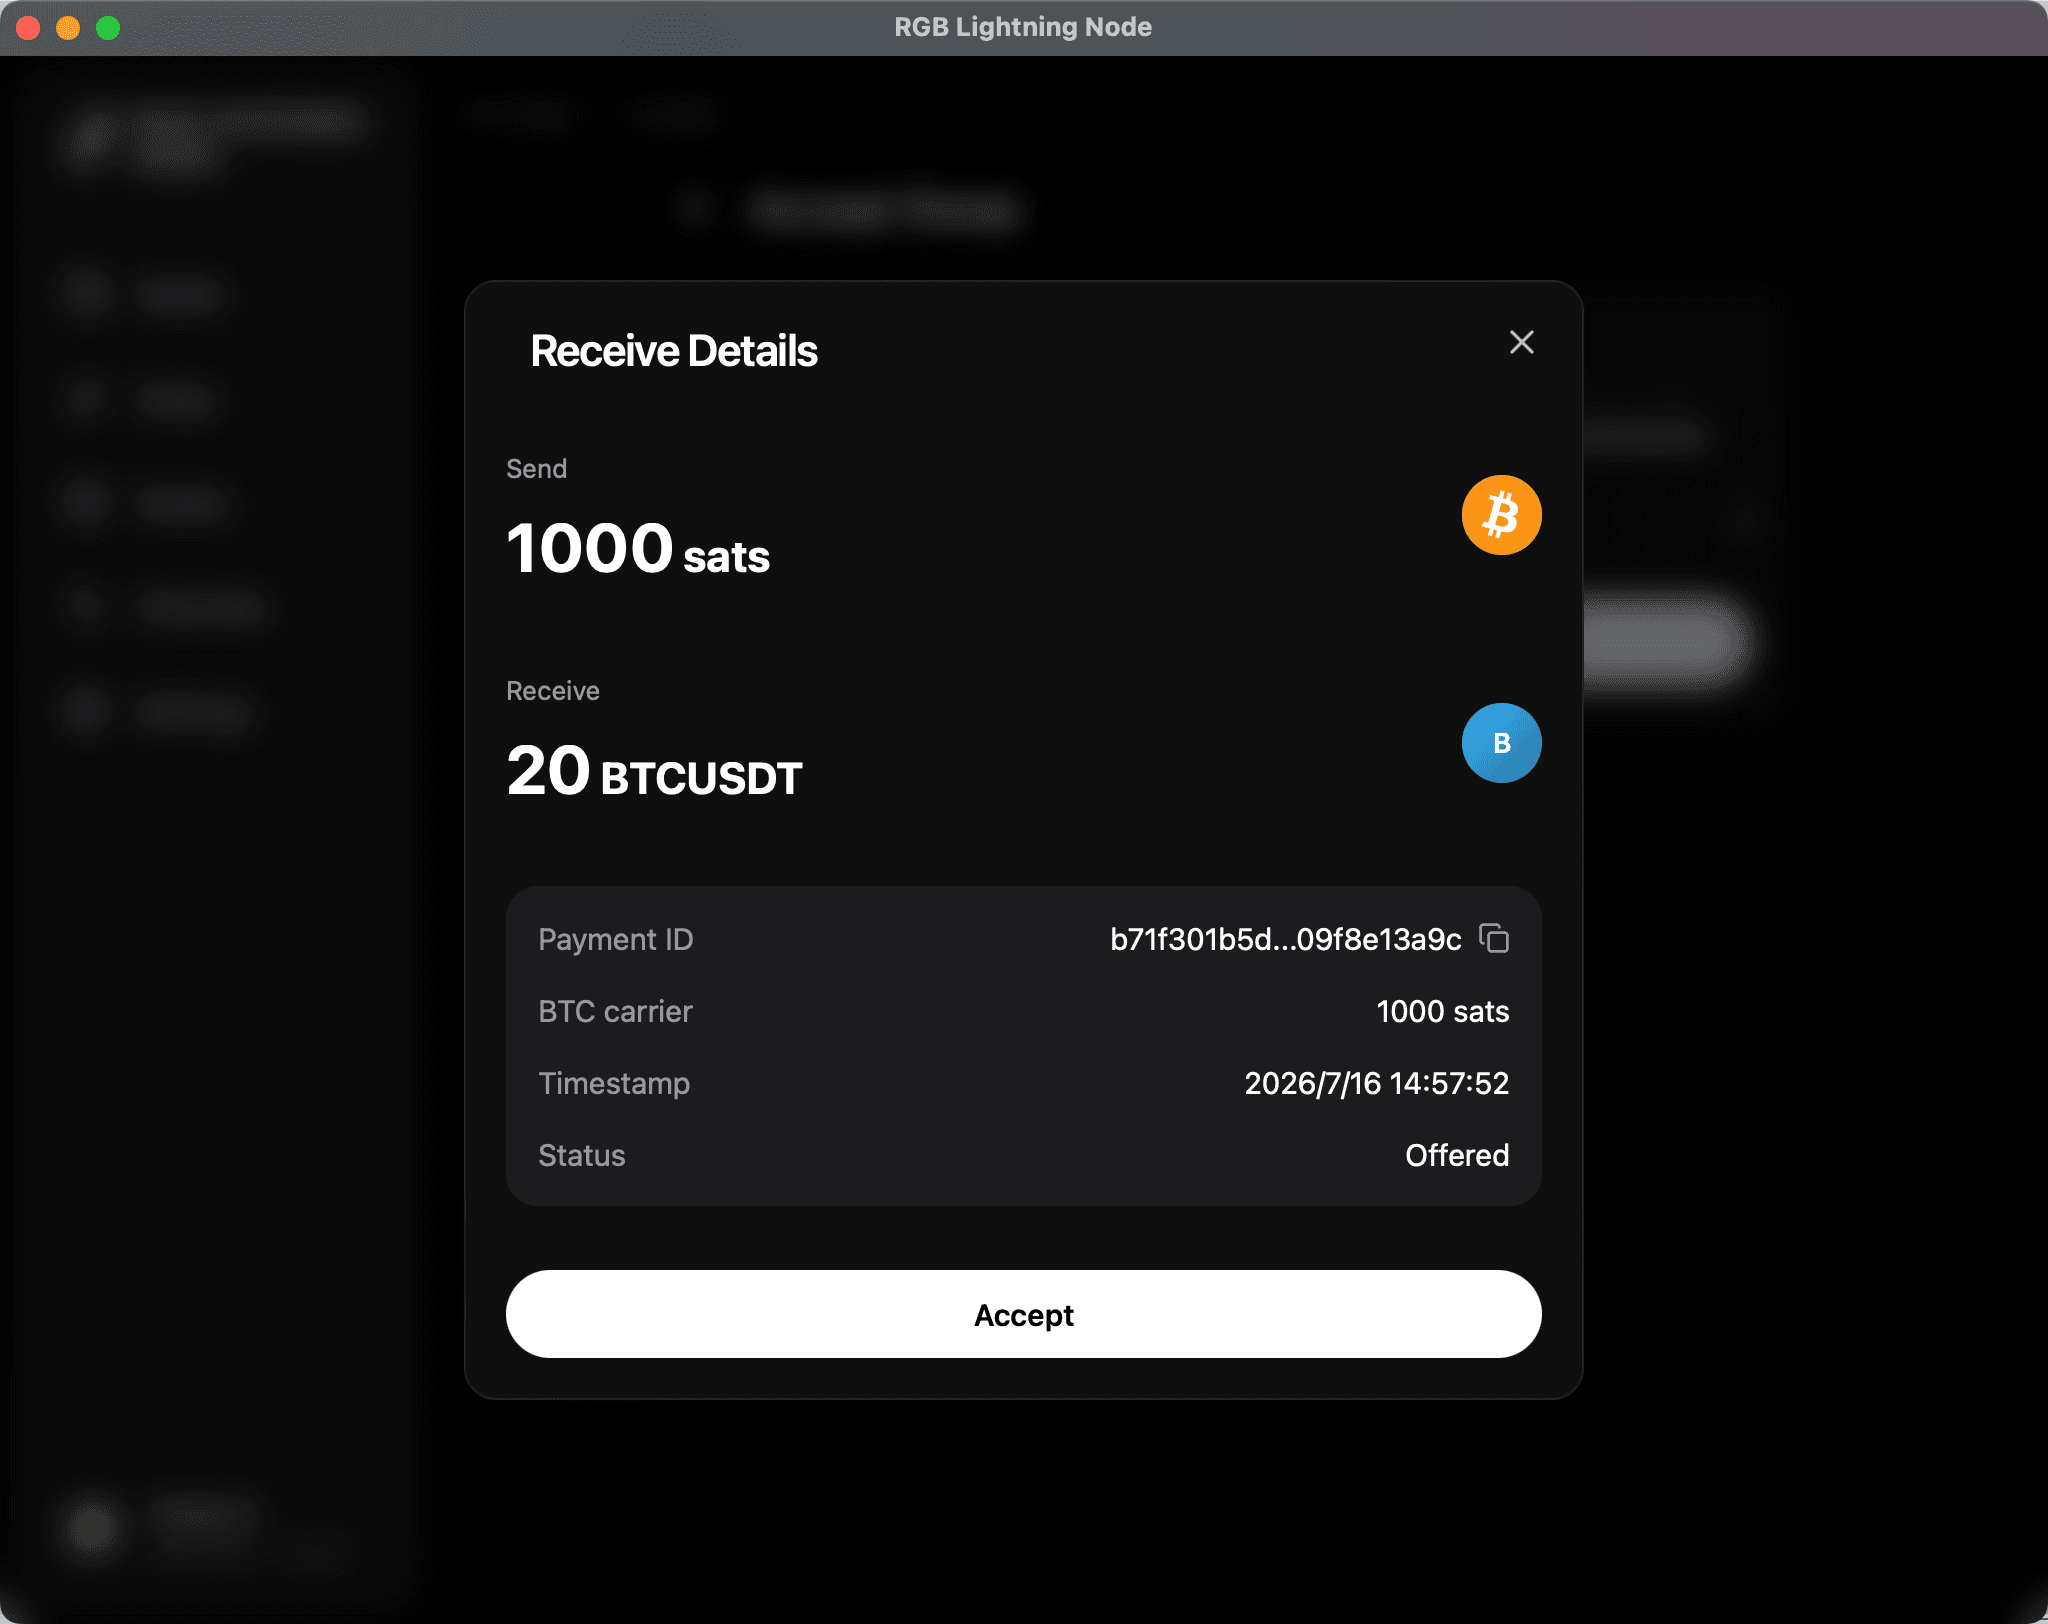Minimize the window with yellow button

[68, 28]
